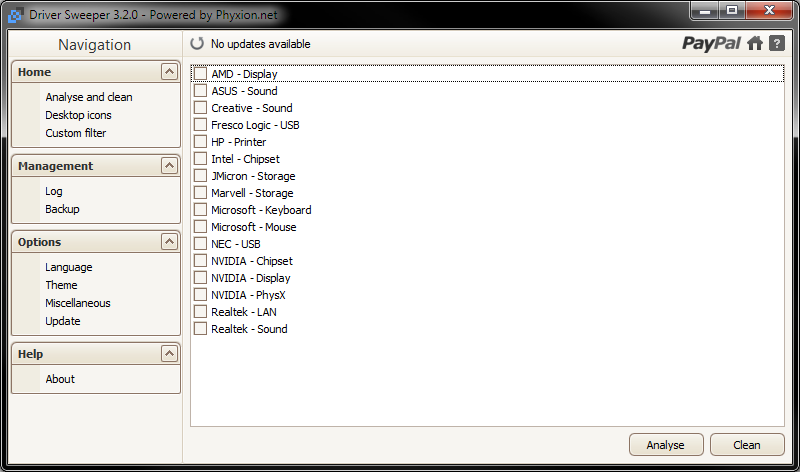
Task: Check the AMD - Display checkbox
Action: tap(201, 74)
